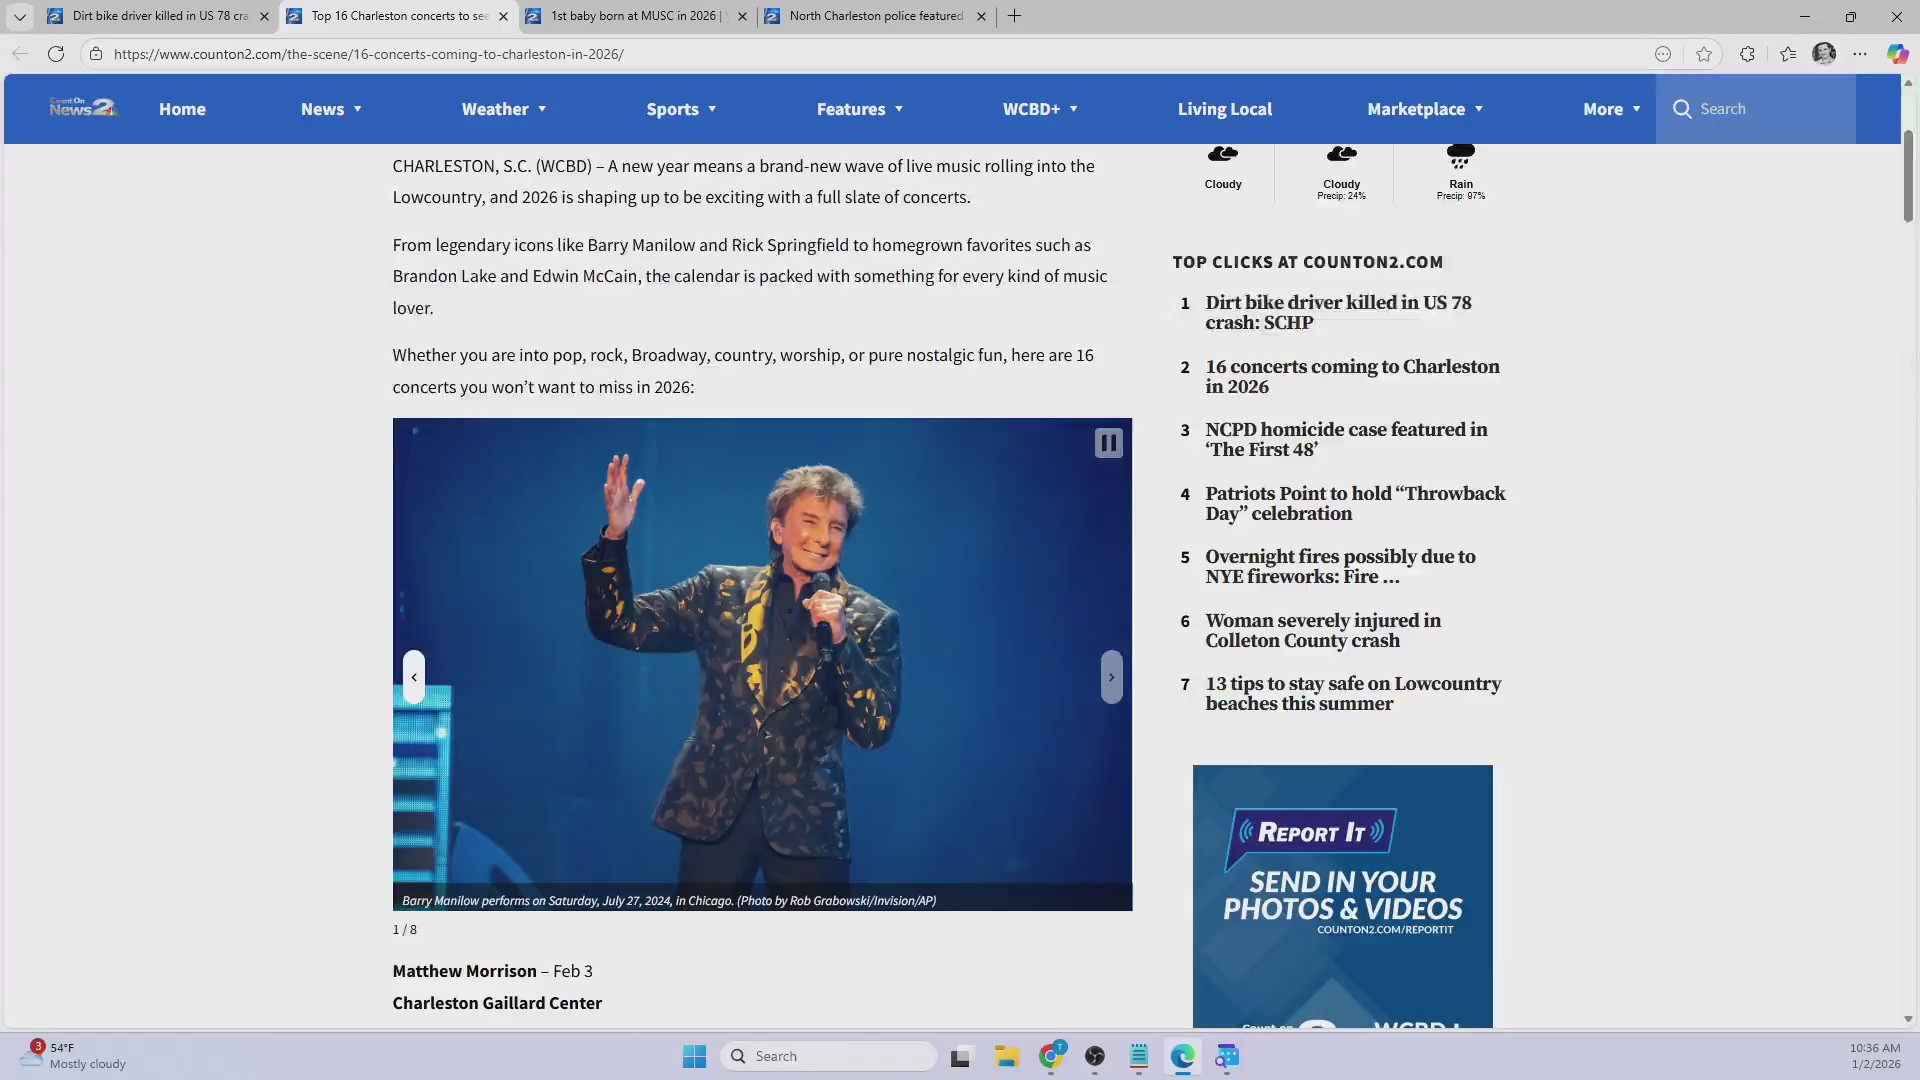Screen dimensions: 1920x1080
Task: Open browser extensions menu
Action: [1747, 54]
